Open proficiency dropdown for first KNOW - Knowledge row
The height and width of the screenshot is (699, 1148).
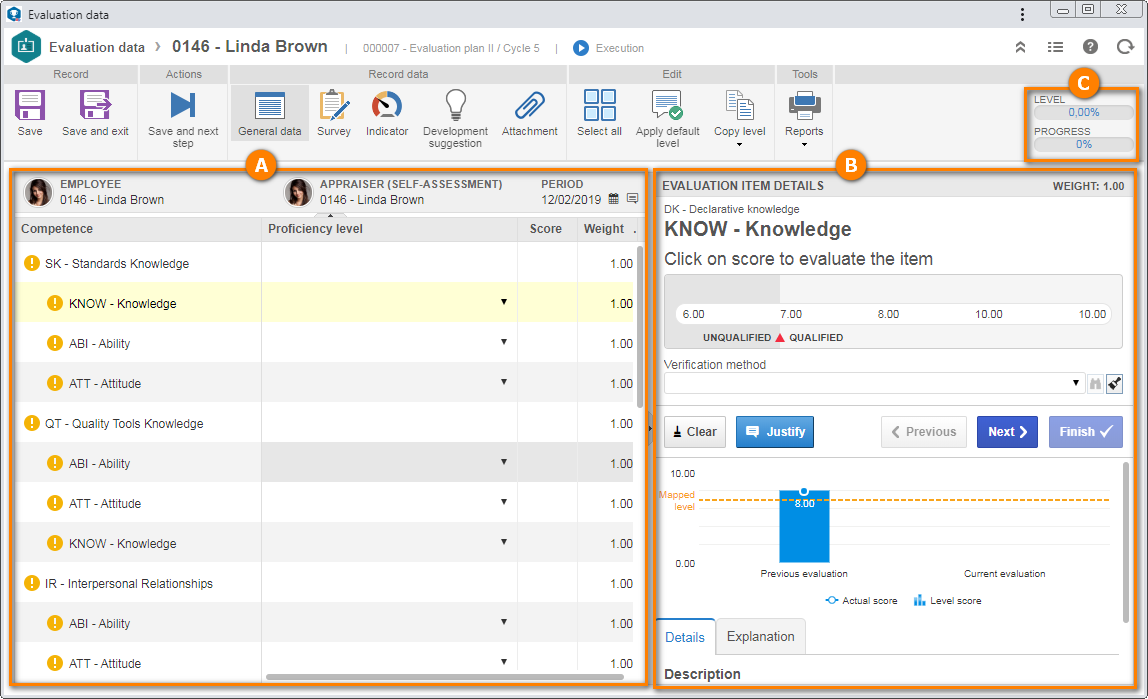pyautogui.click(x=504, y=302)
